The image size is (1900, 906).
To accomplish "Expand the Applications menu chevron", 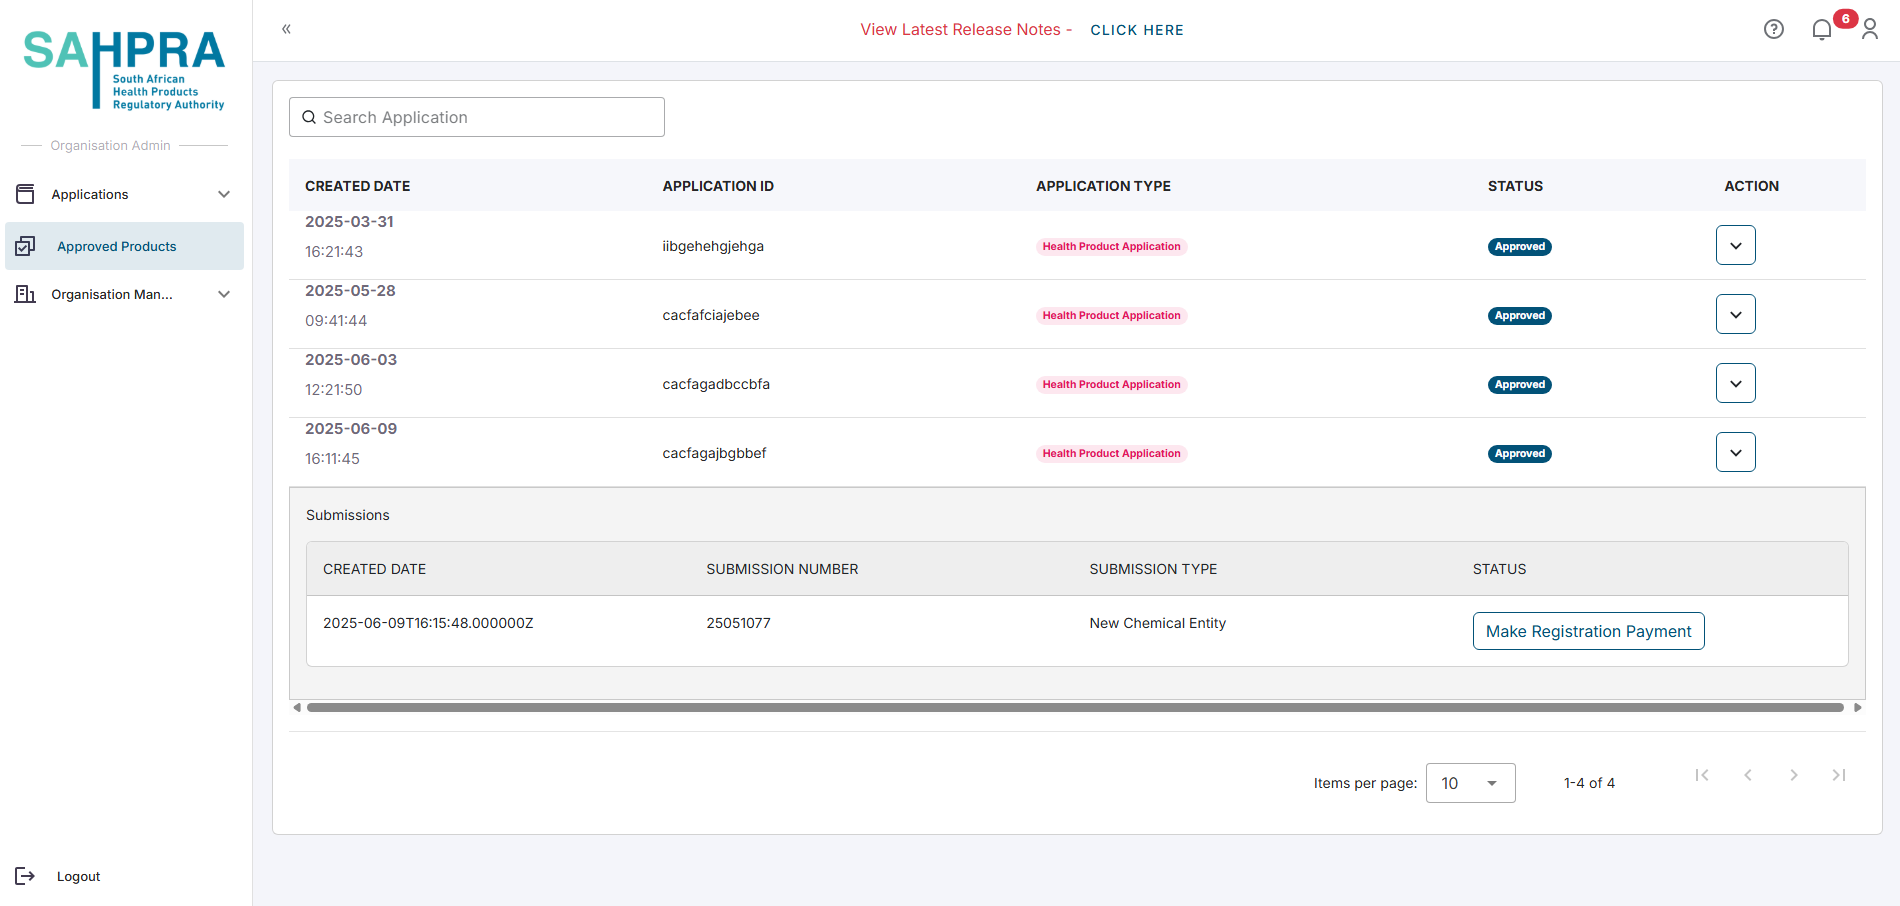I will (x=224, y=194).
